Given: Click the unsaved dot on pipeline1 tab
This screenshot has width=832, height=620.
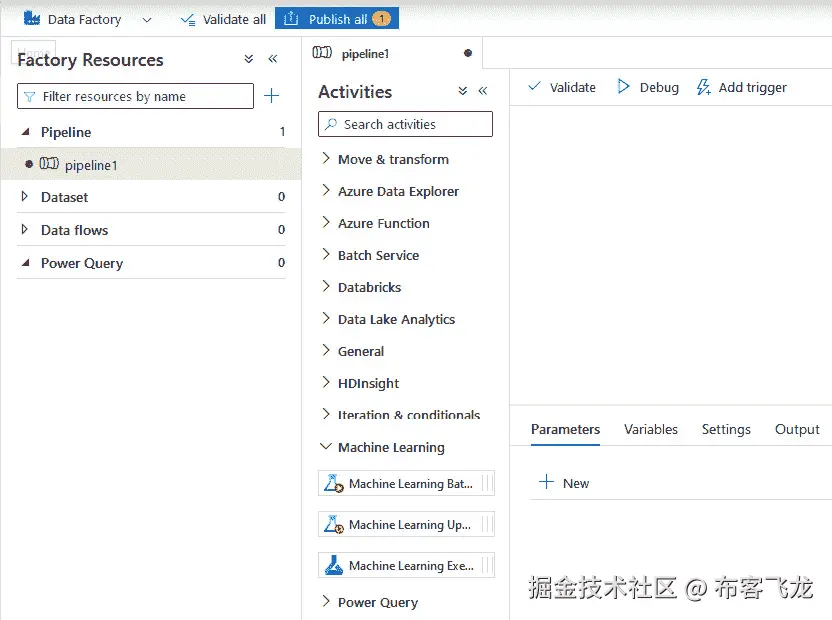Looking at the screenshot, I should coord(467,53).
